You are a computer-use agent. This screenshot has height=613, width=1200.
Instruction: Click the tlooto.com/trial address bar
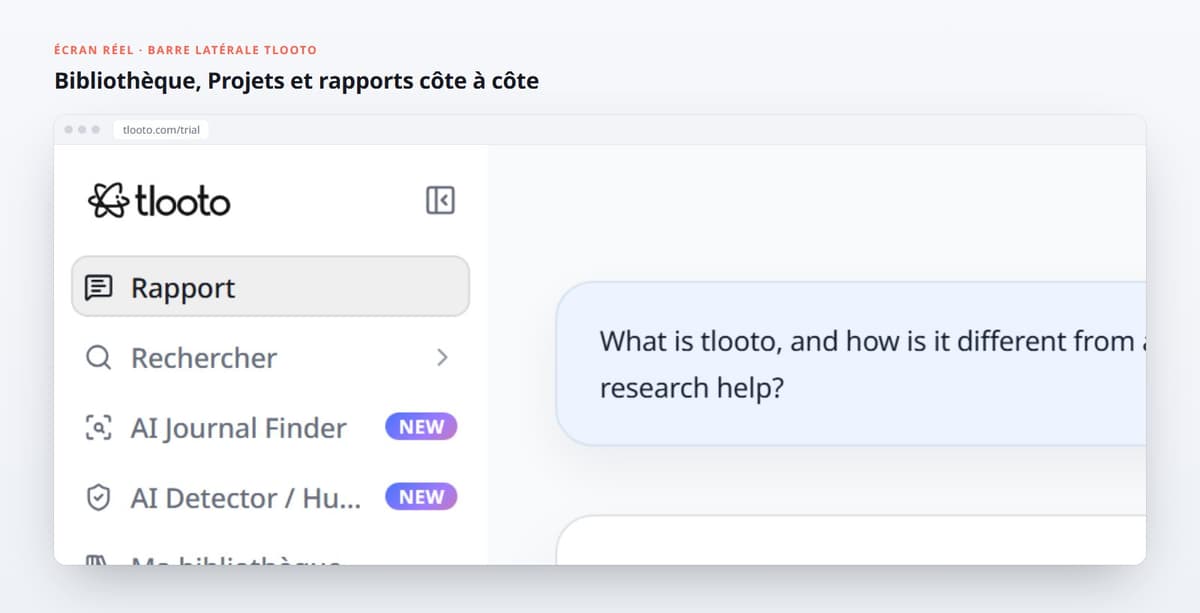pos(161,130)
